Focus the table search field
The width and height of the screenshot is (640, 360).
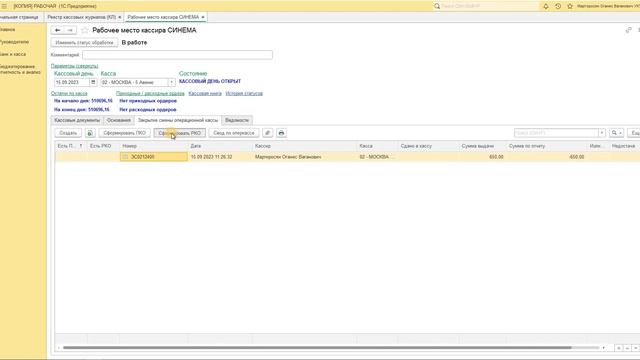click(x=556, y=133)
